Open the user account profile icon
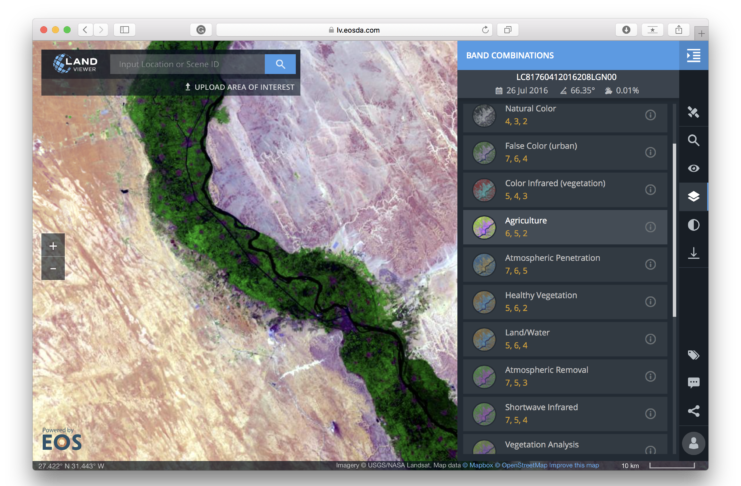The width and height of the screenshot is (741, 486). pos(693,442)
